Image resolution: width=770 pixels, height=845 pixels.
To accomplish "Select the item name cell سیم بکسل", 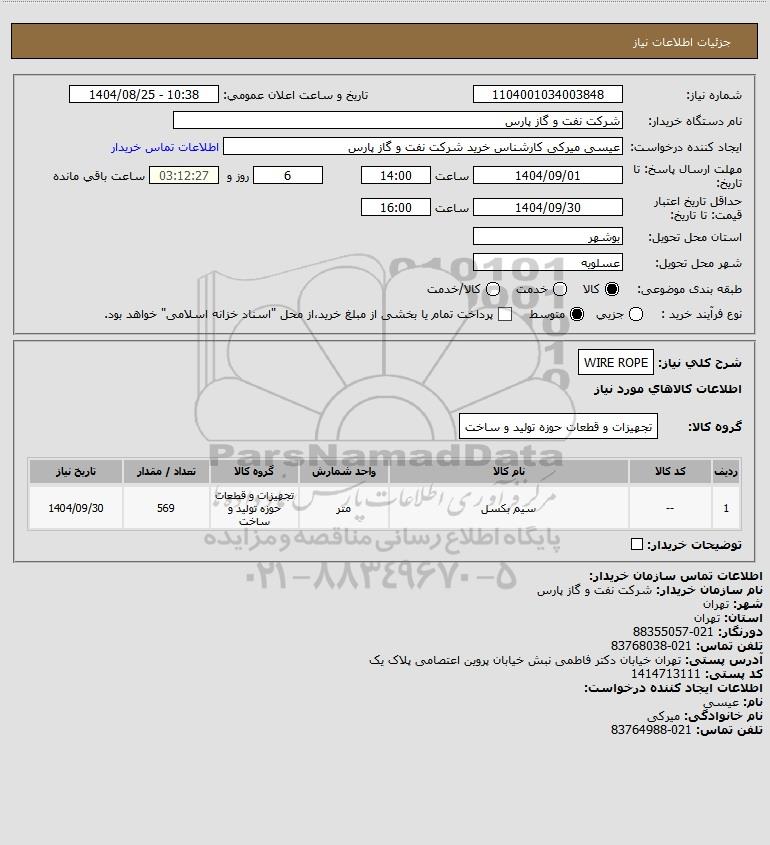I will click(x=509, y=508).
